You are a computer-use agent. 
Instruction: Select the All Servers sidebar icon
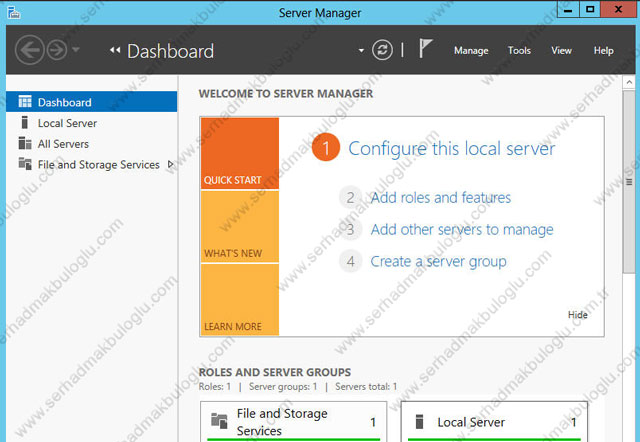(x=25, y=143)
